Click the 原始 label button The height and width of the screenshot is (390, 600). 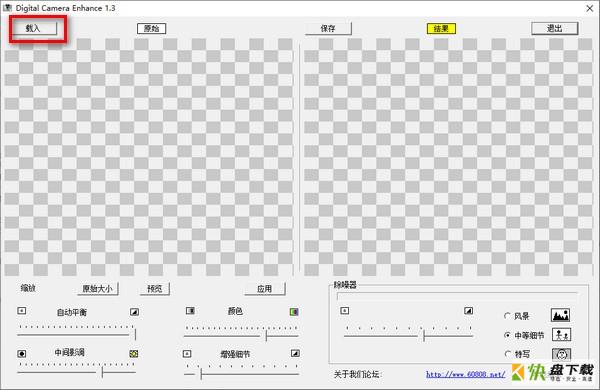tap(152, 28)
